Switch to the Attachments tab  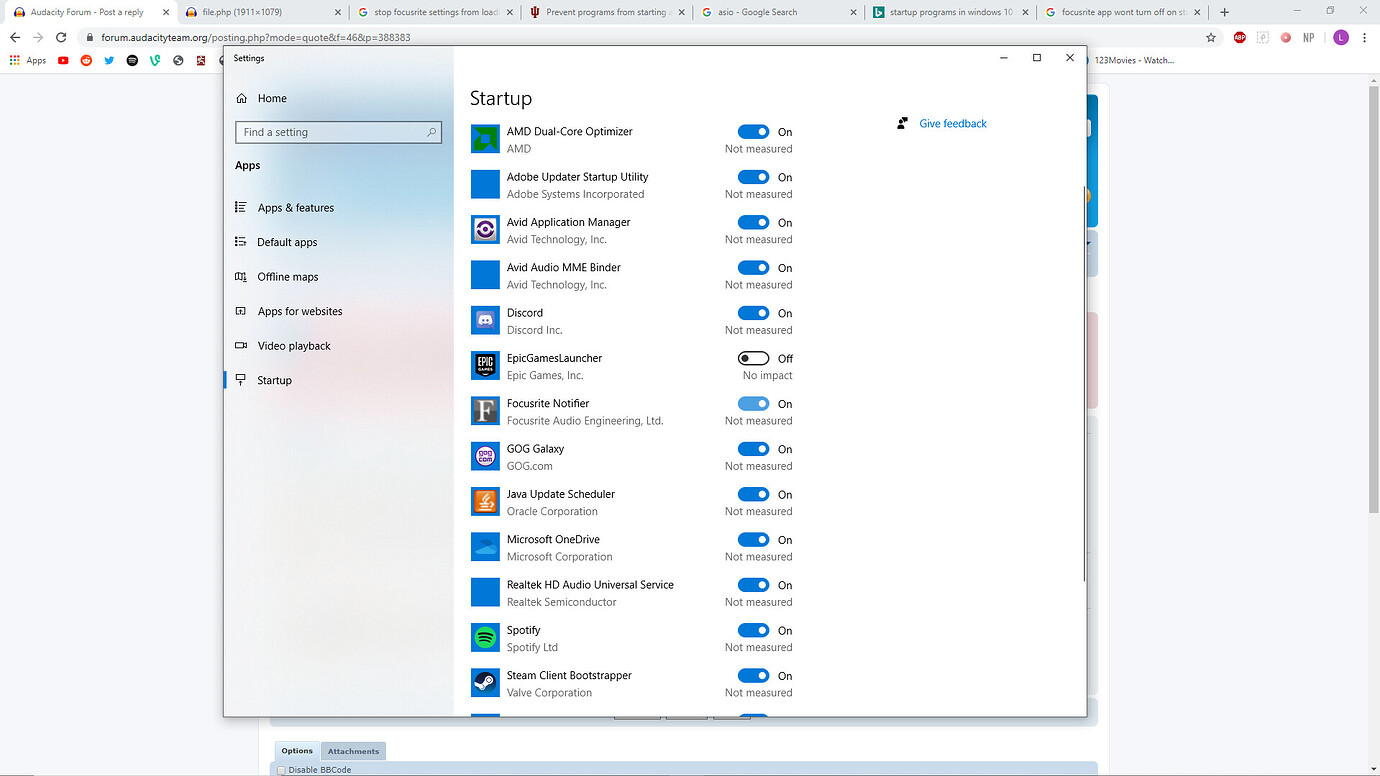pyautogui.click(x=353, y=751)
